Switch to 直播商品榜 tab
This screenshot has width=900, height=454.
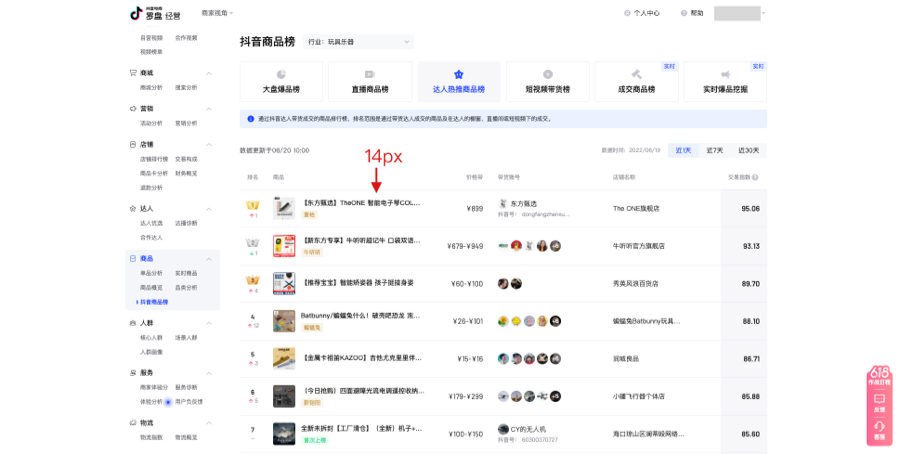(370, 82)
